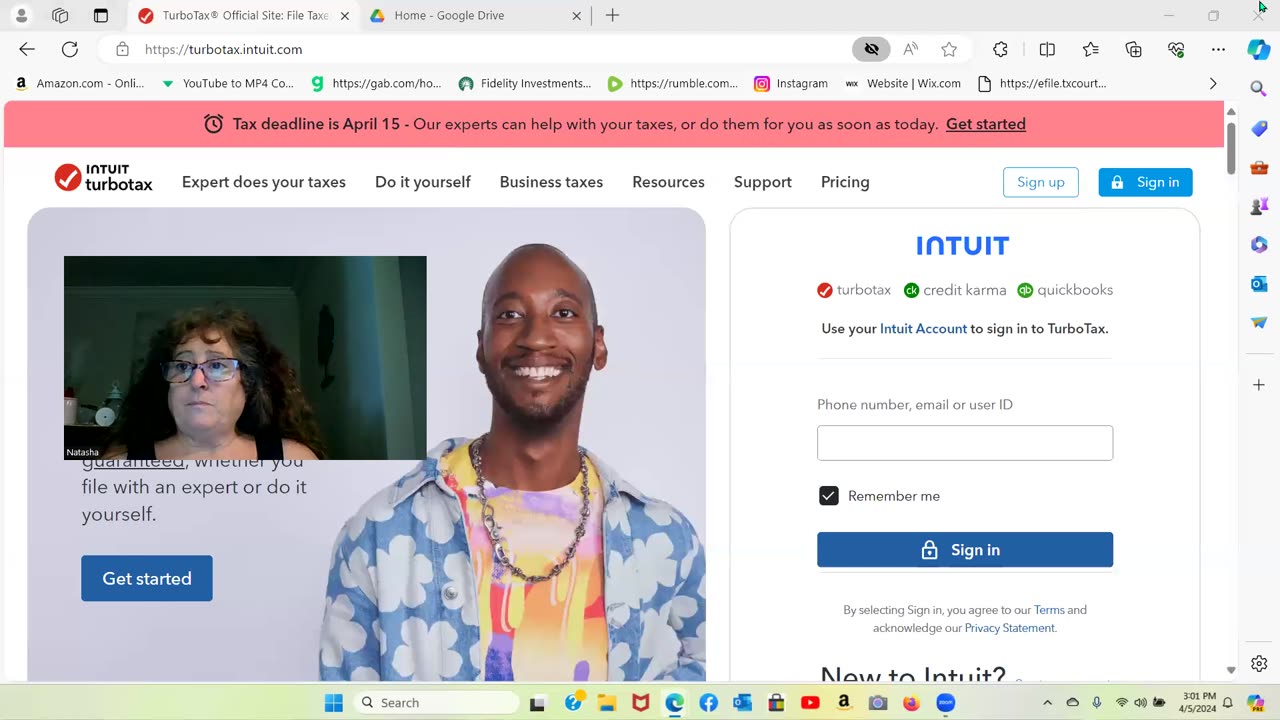
Task: Open Expert does your taxes menu
Action: click(x=264, y=182)
